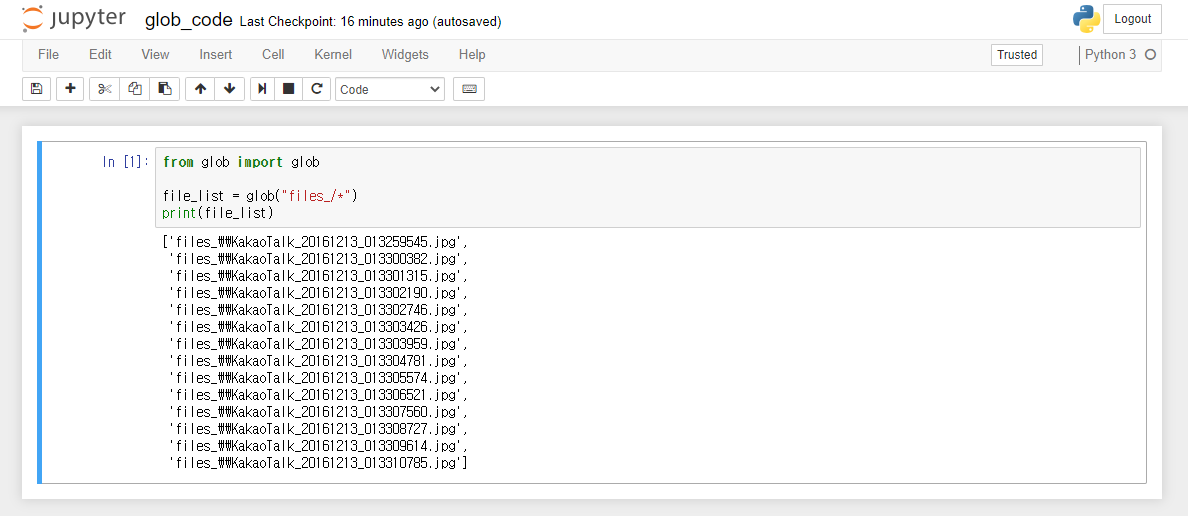Click the Python 3 kernel name
The width and height of the screenshot is (1188, 516).
pyautogui.click(x=1111, y=55)
